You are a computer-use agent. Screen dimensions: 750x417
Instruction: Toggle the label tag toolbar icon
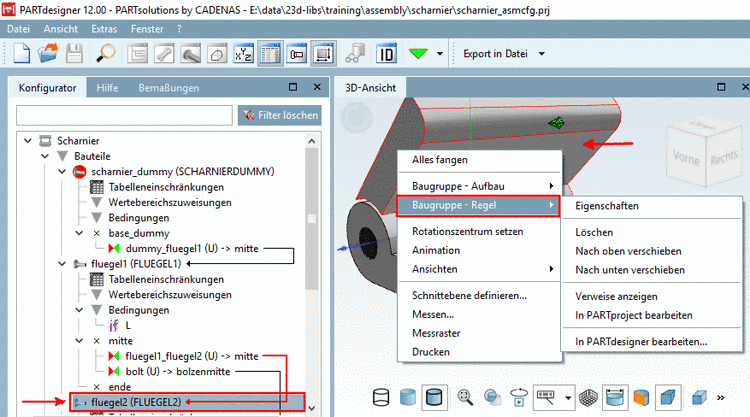(x=297, y=54)
